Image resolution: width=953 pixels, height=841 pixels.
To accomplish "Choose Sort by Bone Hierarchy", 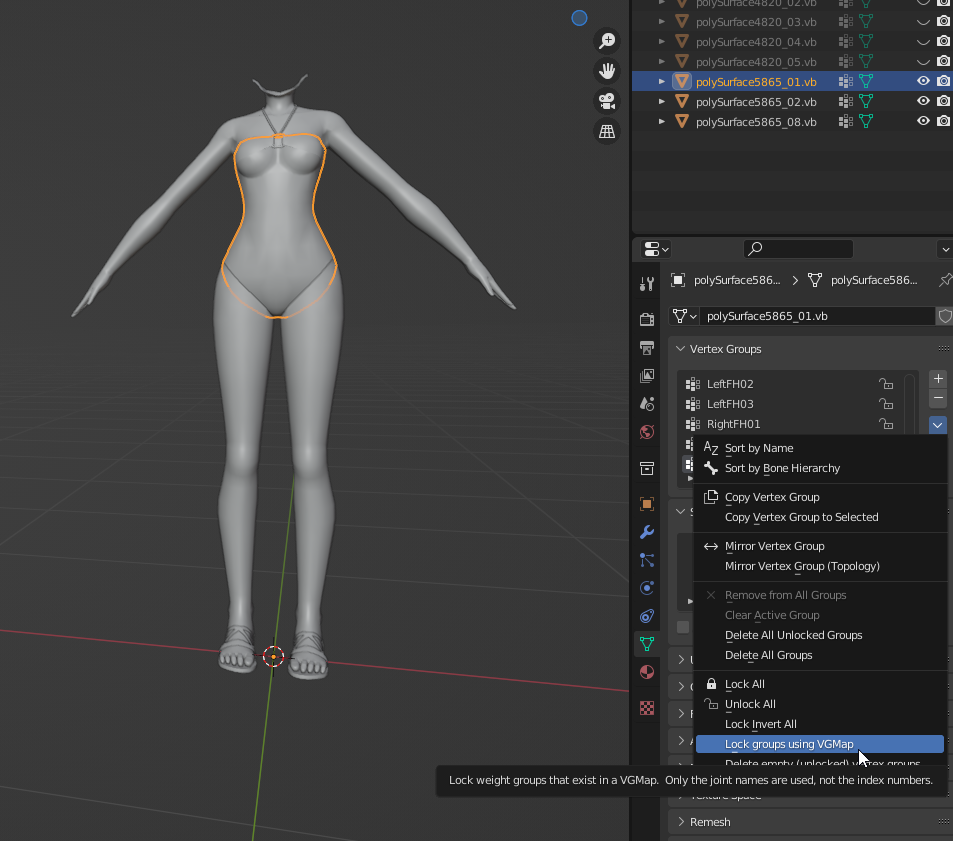I will pos(820,469).
